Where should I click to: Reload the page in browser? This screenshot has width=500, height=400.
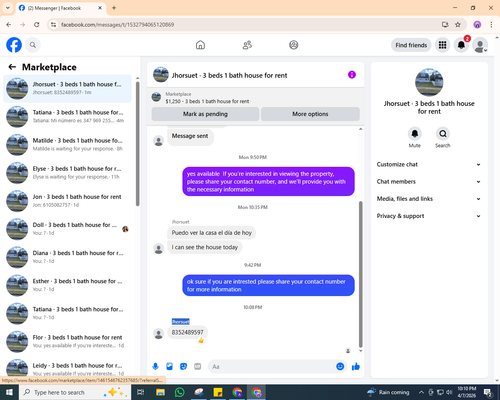(37, 24)
